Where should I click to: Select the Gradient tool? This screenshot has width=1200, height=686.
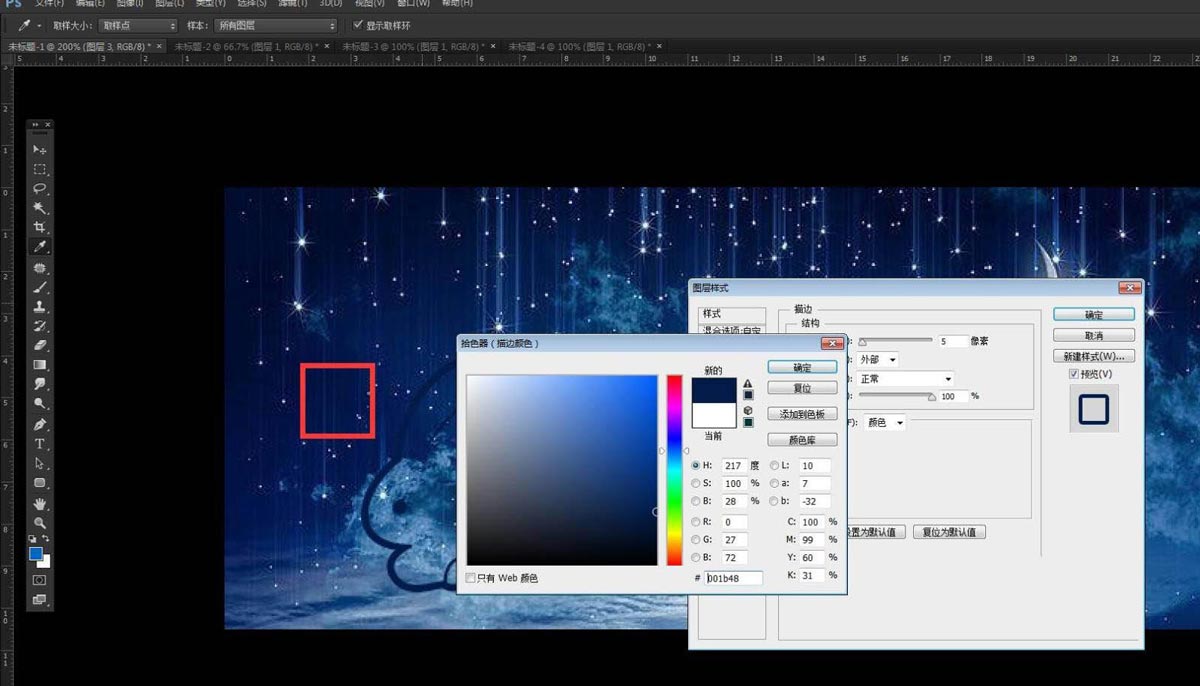pyautogui.click(x=40, y=365)
